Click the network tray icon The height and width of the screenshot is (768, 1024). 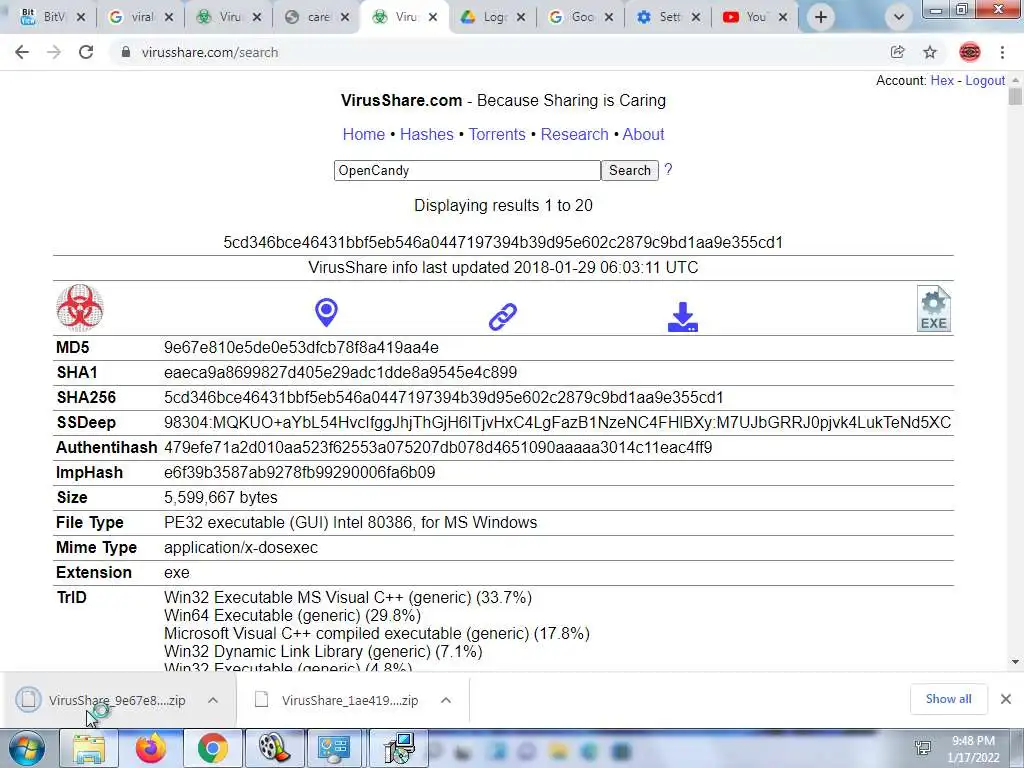pos(923,748)
